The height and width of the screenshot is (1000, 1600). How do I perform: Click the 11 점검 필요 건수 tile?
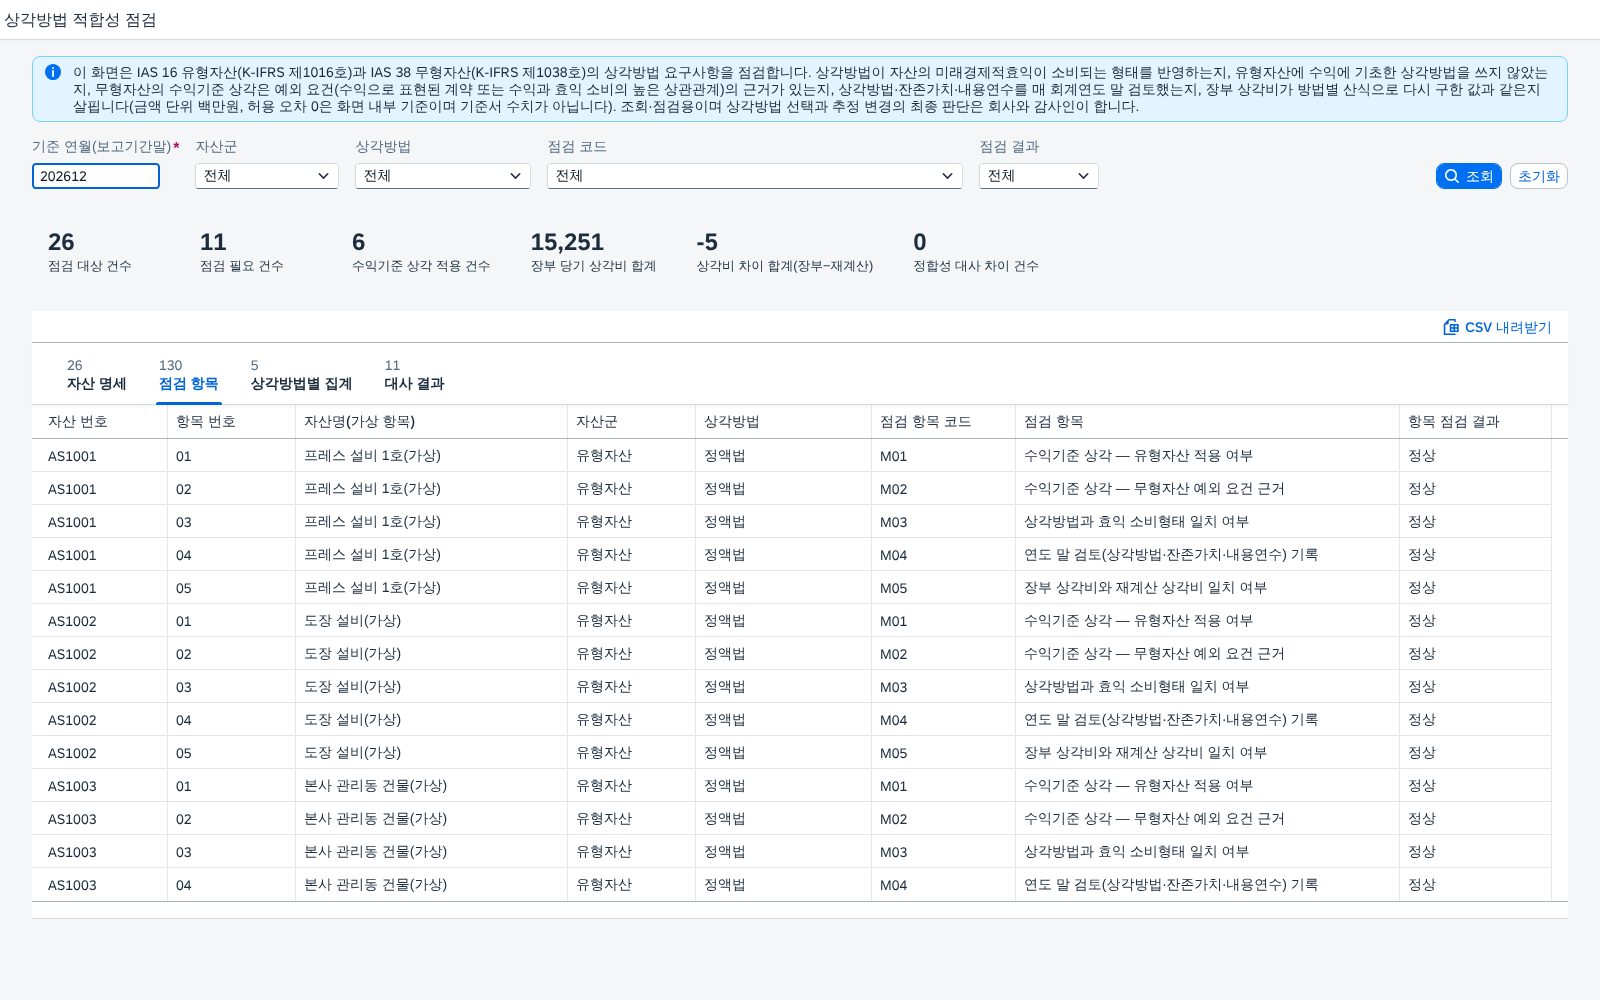[x=242, y=252]
